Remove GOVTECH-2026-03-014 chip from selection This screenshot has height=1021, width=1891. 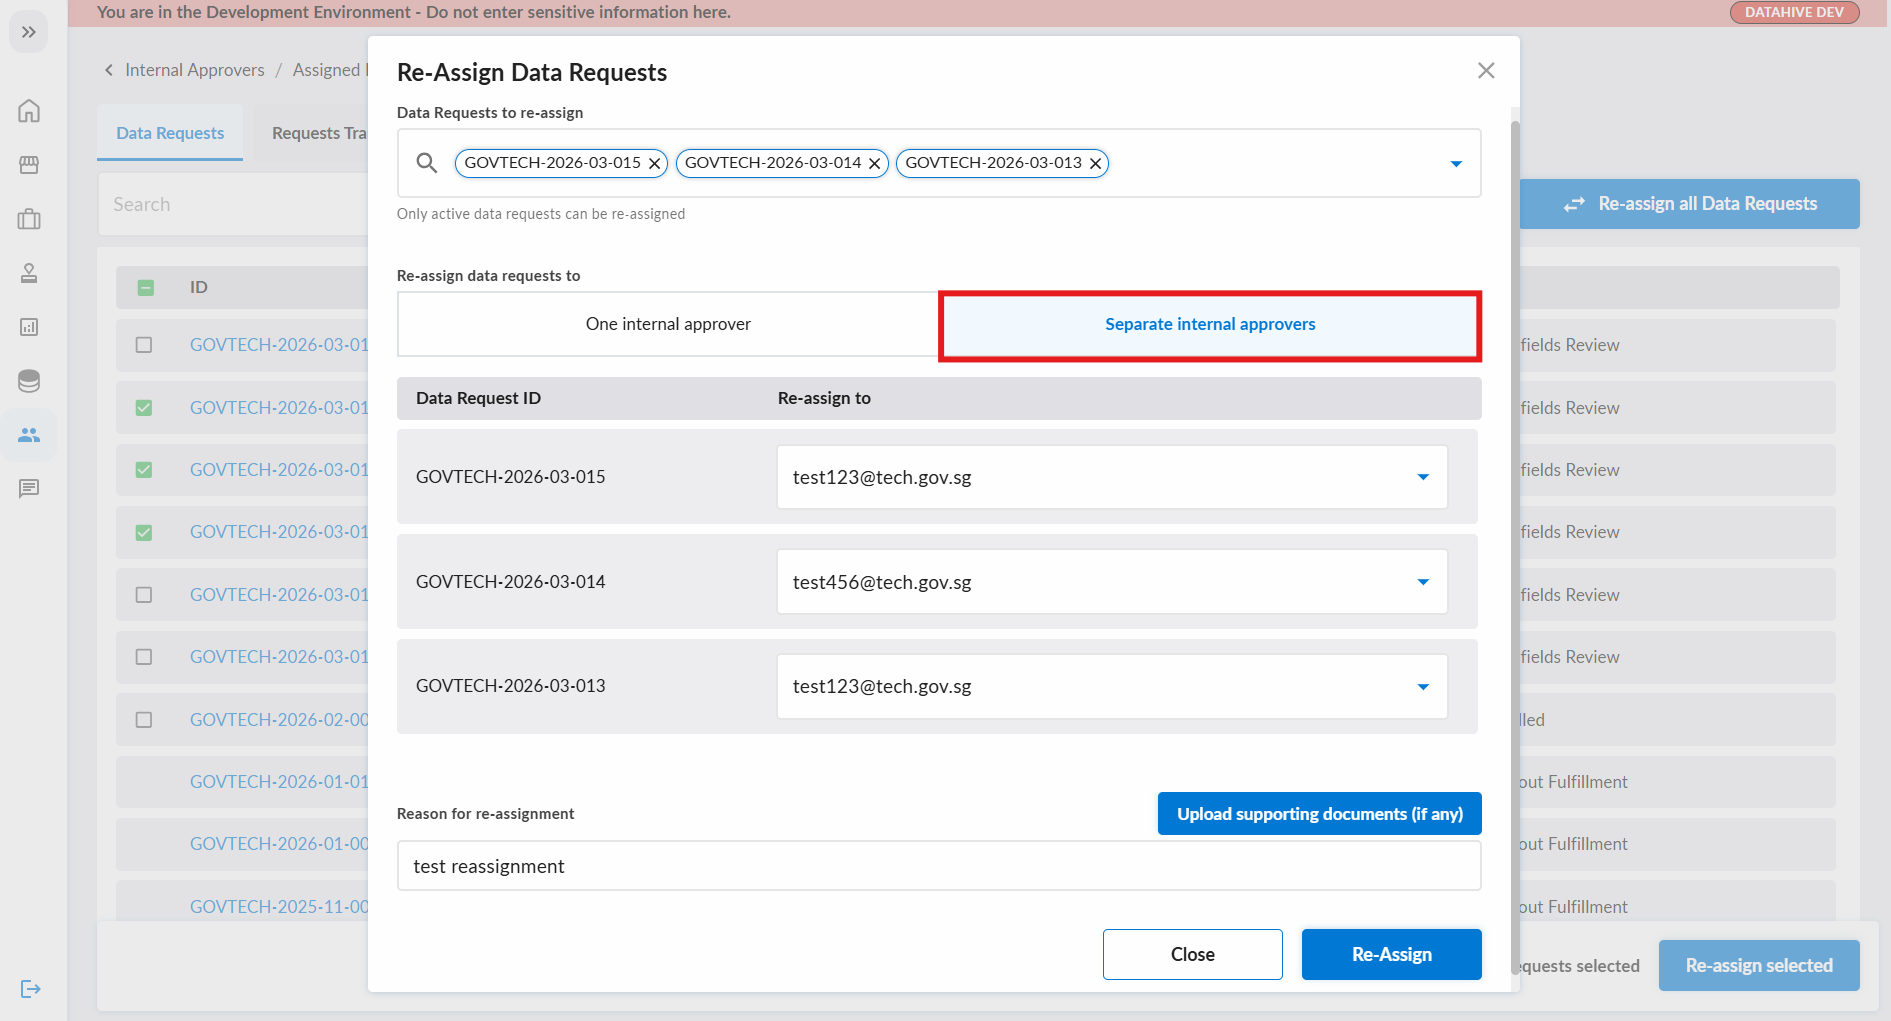pyautogui.click(x=875, y=163)
